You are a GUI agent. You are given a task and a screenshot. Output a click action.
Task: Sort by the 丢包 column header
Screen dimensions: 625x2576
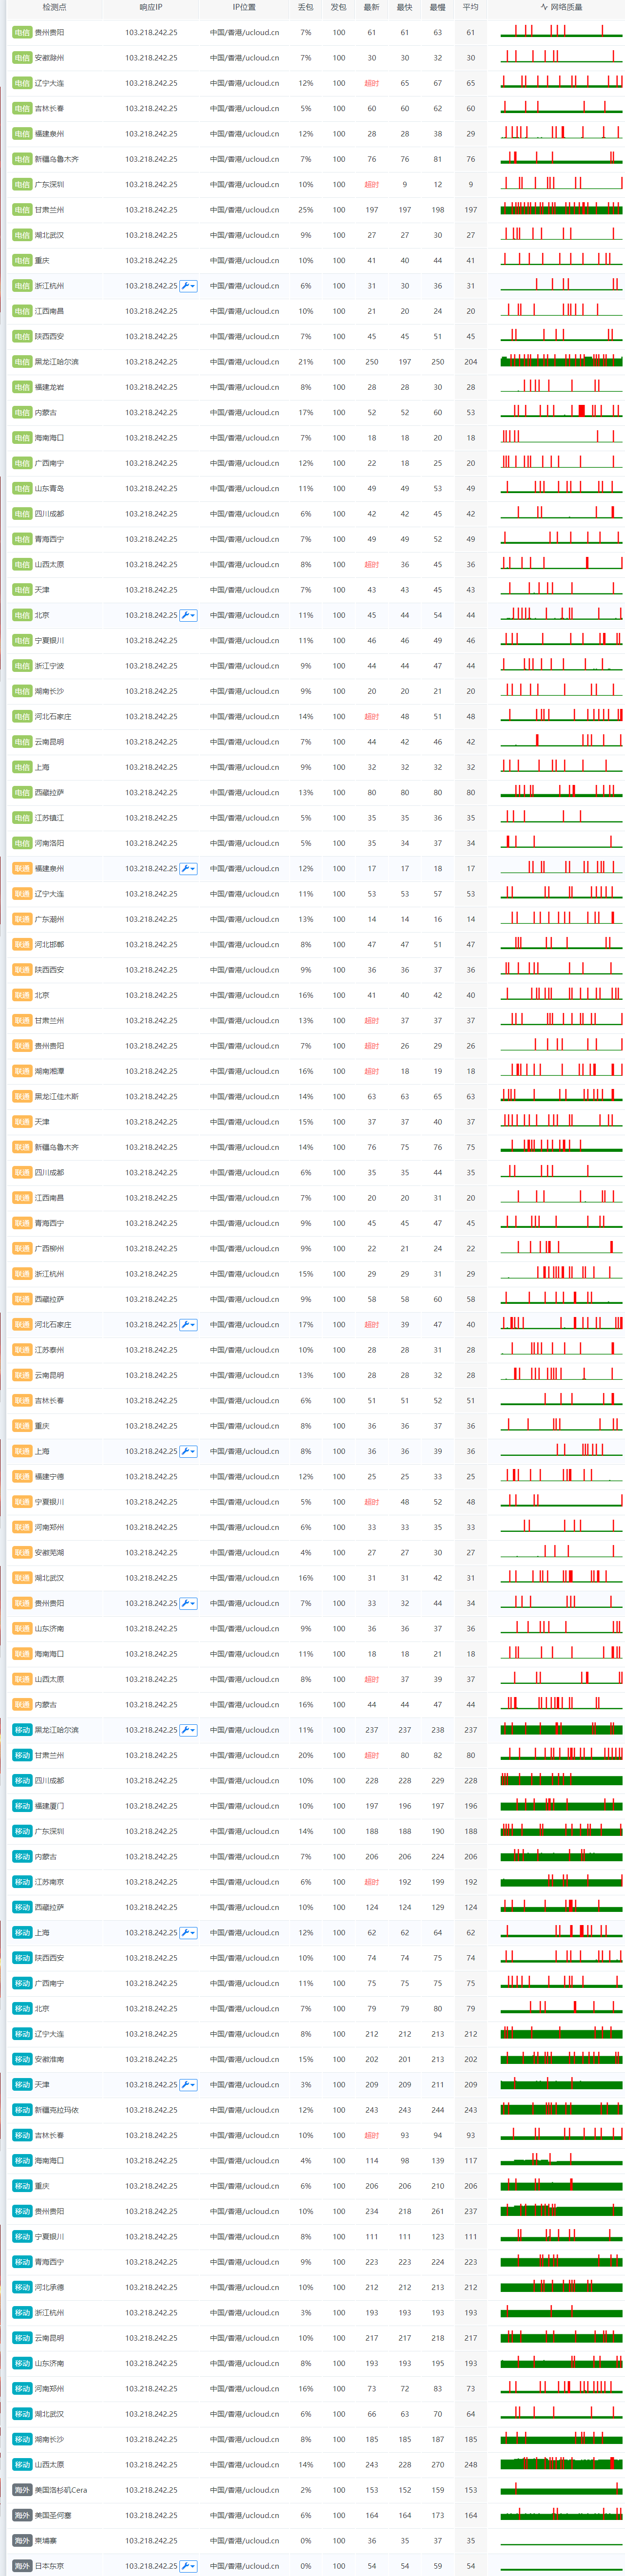[305, 7]
